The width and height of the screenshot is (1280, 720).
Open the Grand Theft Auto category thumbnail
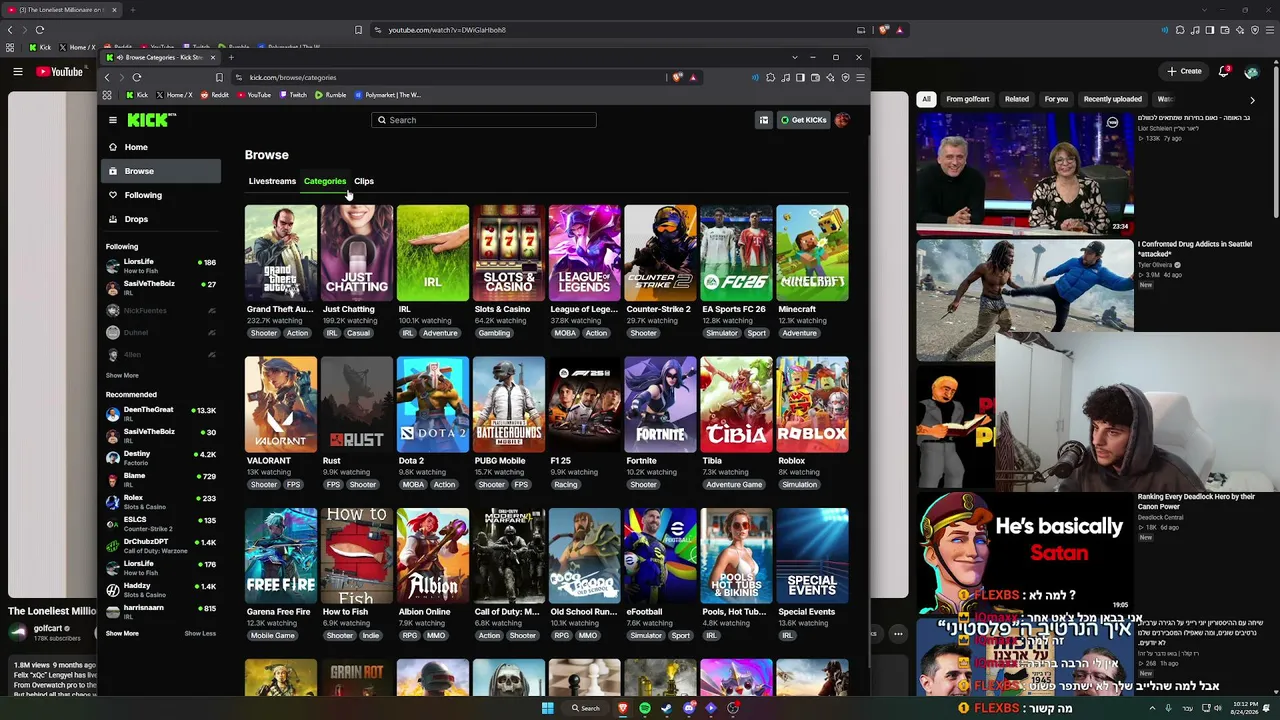click(x=281, y=253)
